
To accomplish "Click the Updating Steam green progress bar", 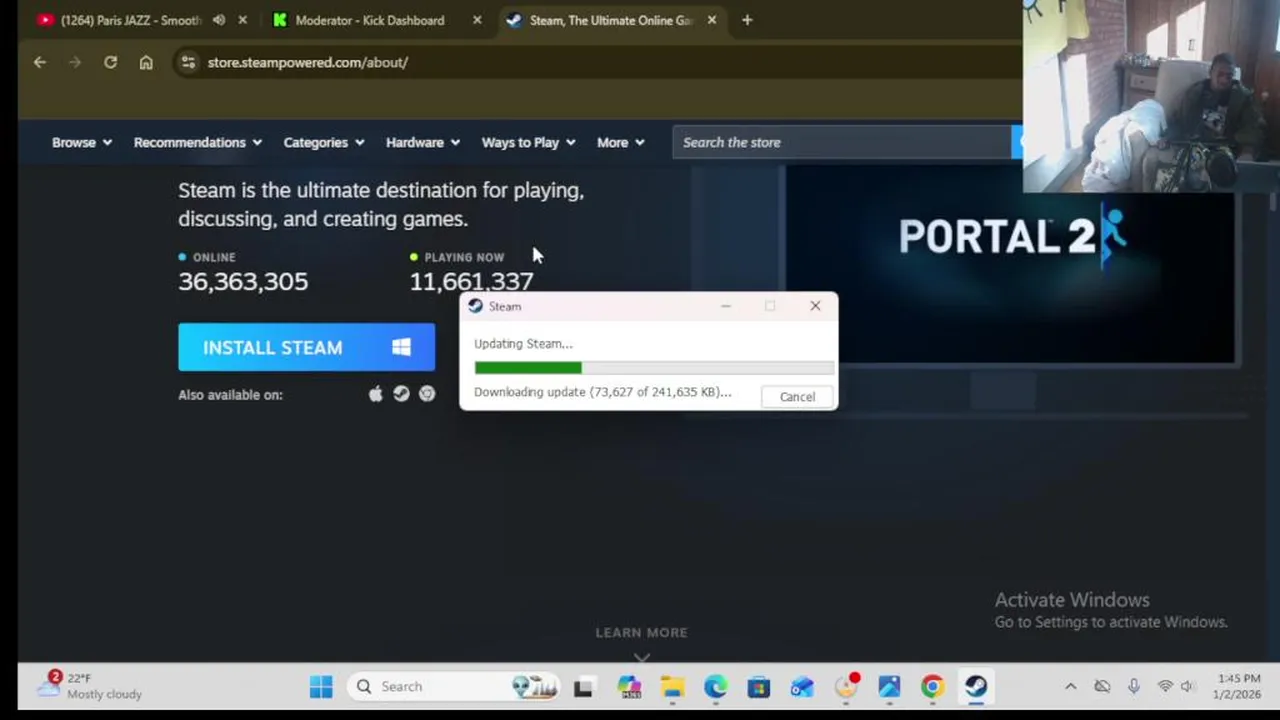I will pyautogui.click(x=654, y=368).
